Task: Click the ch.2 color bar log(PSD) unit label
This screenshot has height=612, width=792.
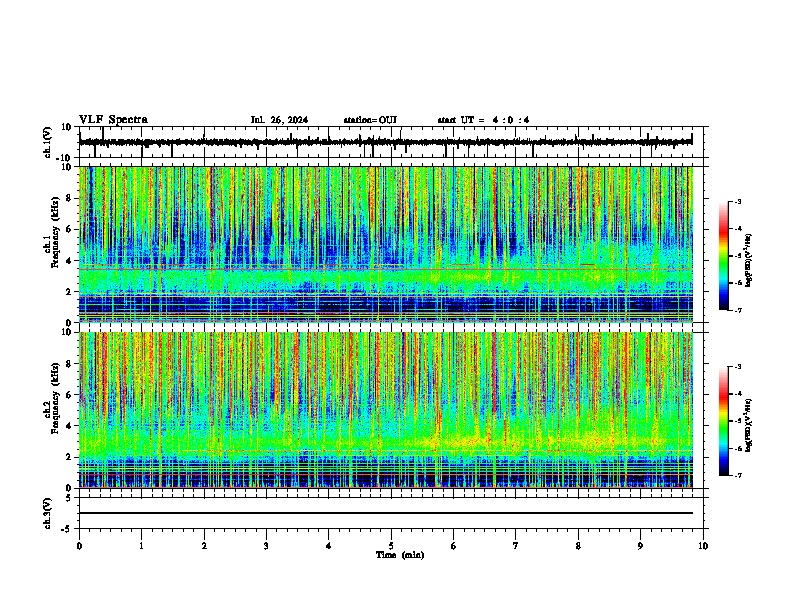Action: [x=749, y=425]
